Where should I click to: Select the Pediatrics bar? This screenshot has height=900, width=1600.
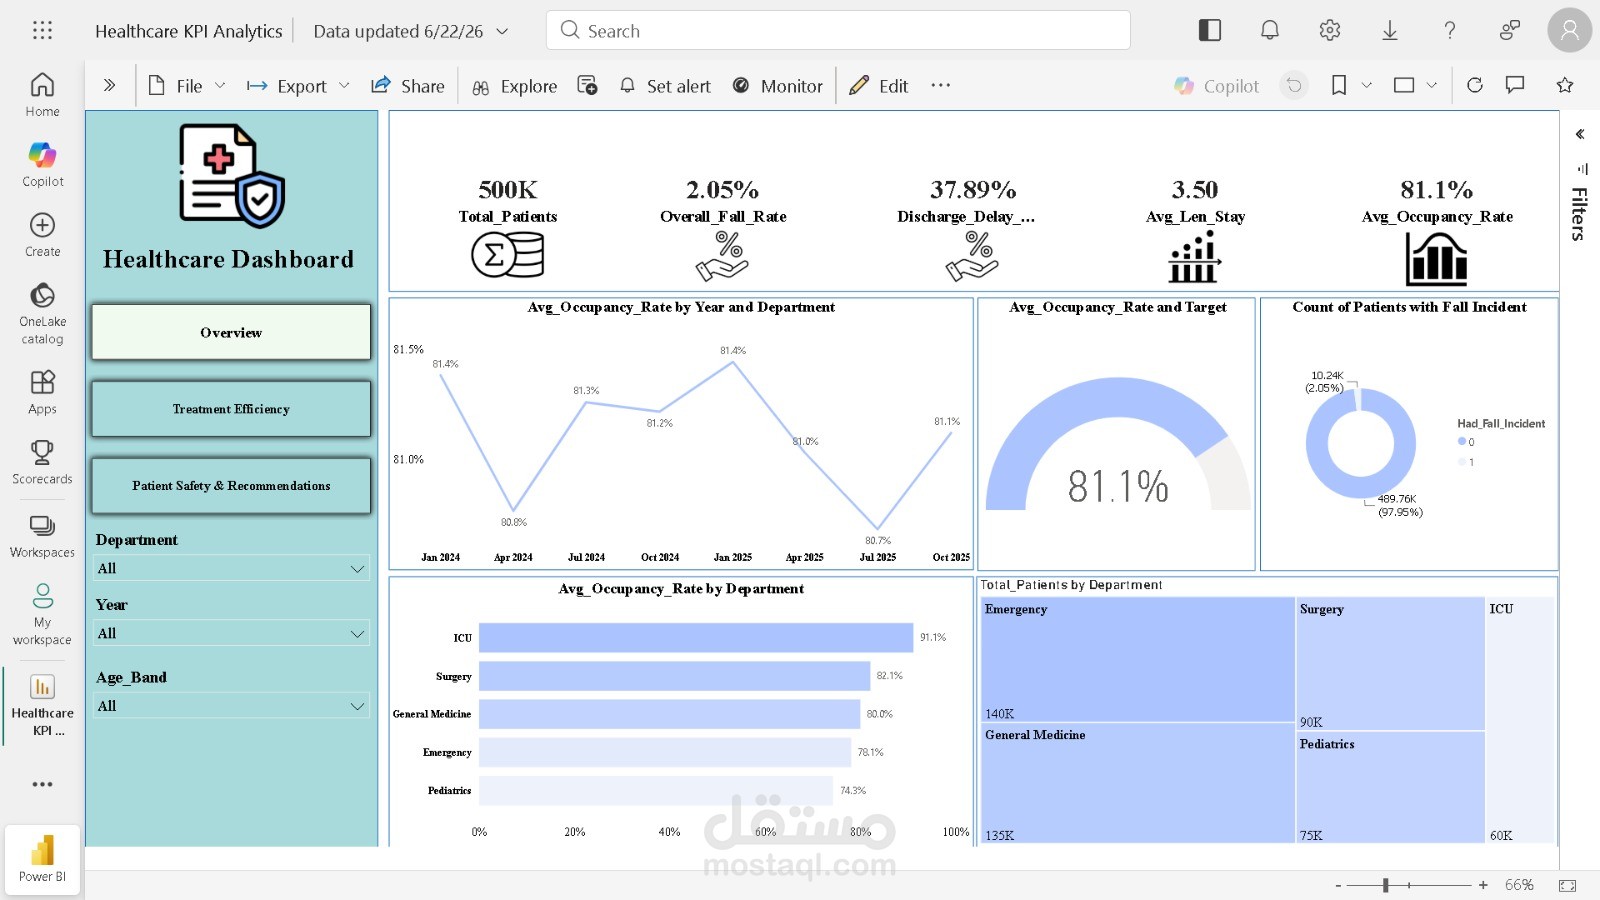click(656, 790)
